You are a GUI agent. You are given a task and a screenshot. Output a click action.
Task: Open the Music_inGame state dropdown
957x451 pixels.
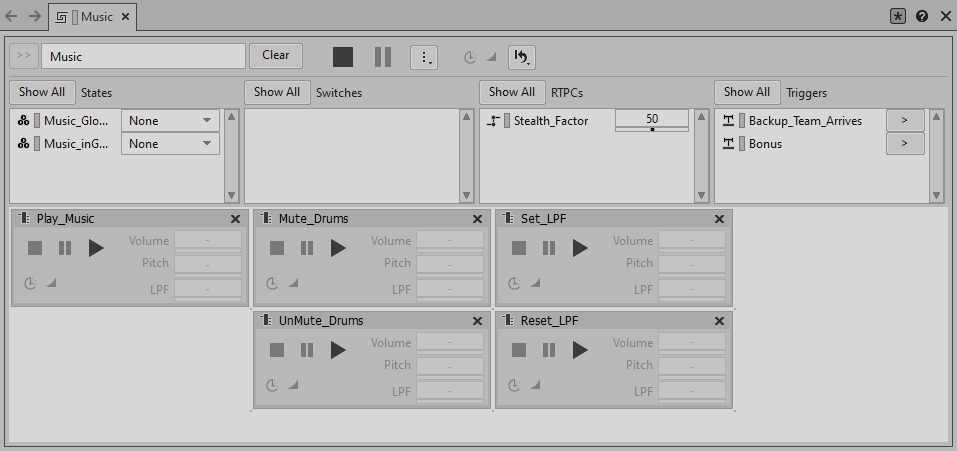tap(170, 144)
